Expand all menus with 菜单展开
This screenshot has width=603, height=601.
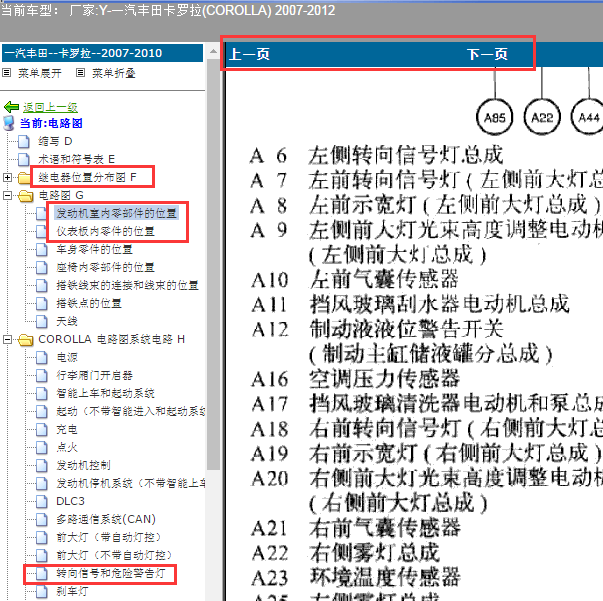click(40, 73)
